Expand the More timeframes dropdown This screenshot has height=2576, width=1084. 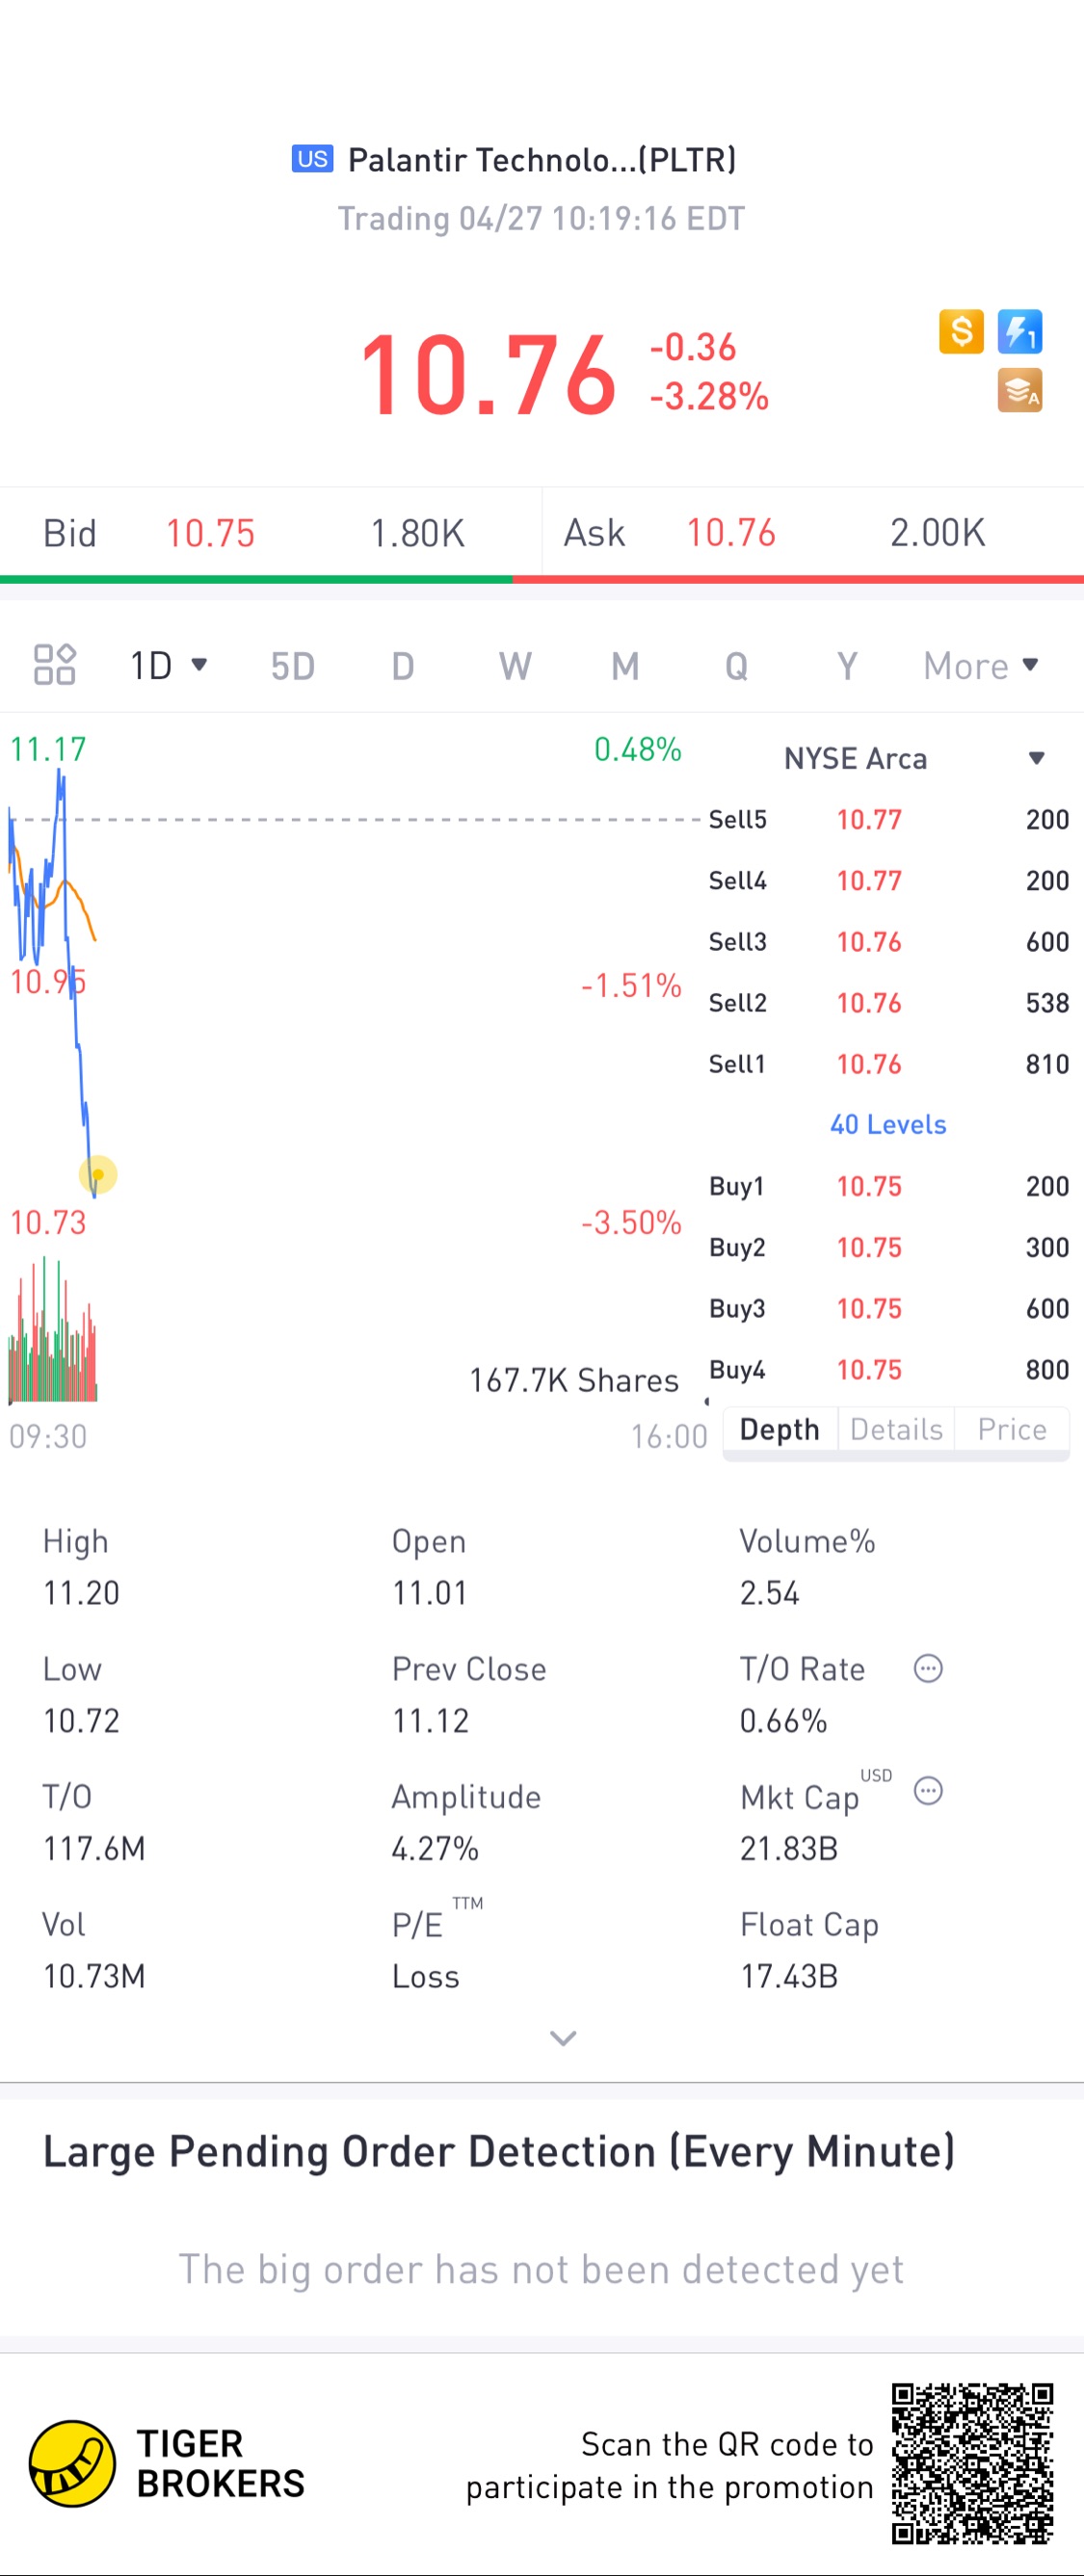(980, 665)
